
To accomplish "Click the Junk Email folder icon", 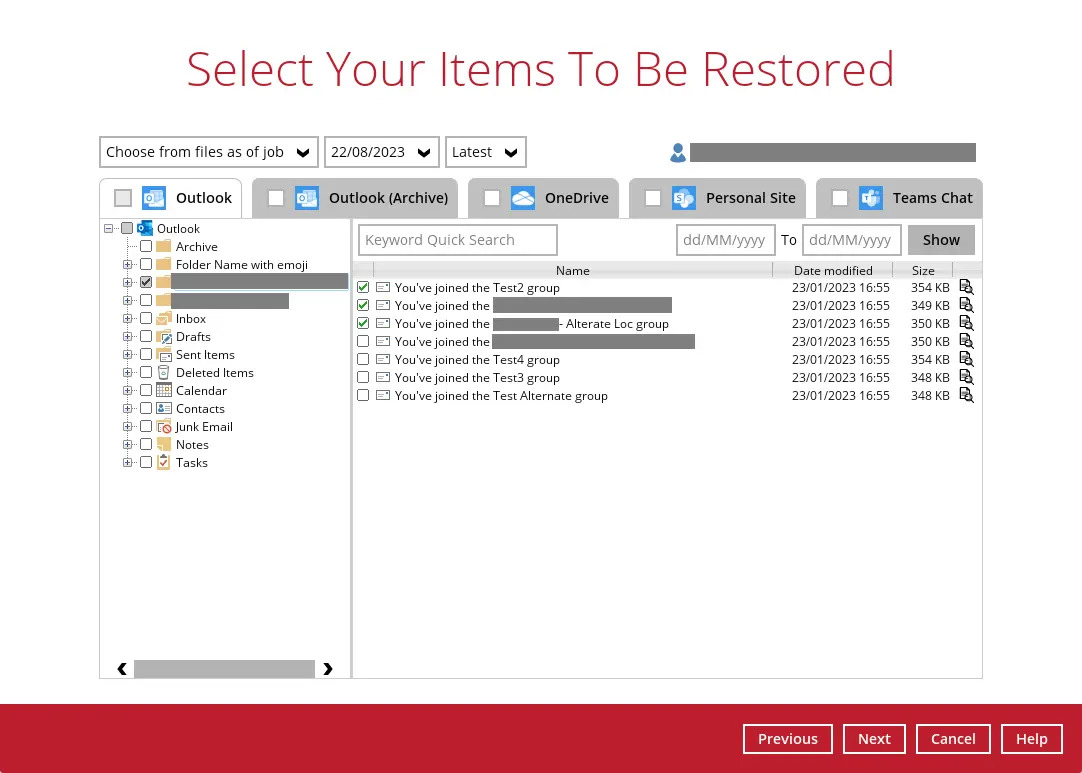I will 164,427.
